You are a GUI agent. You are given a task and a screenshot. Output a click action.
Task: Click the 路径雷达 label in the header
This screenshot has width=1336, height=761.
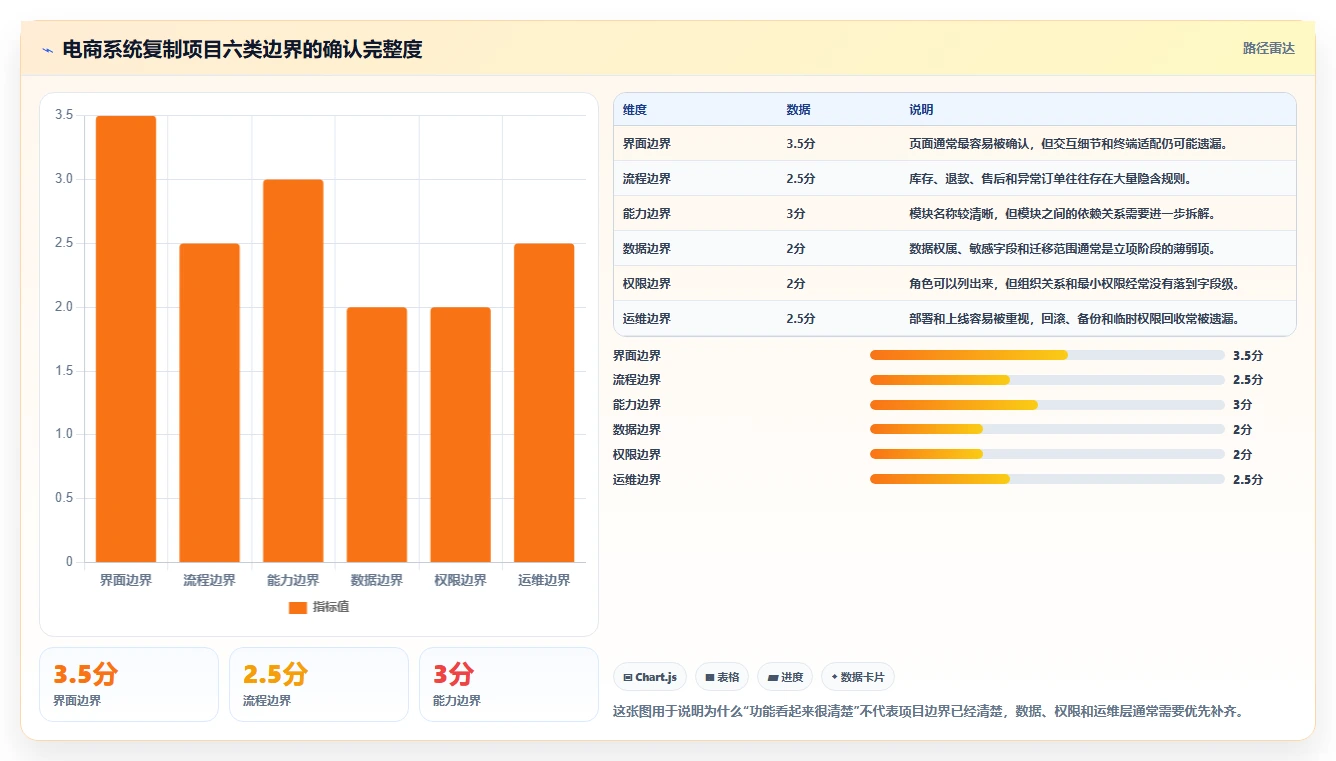[x=1268, y=48]
